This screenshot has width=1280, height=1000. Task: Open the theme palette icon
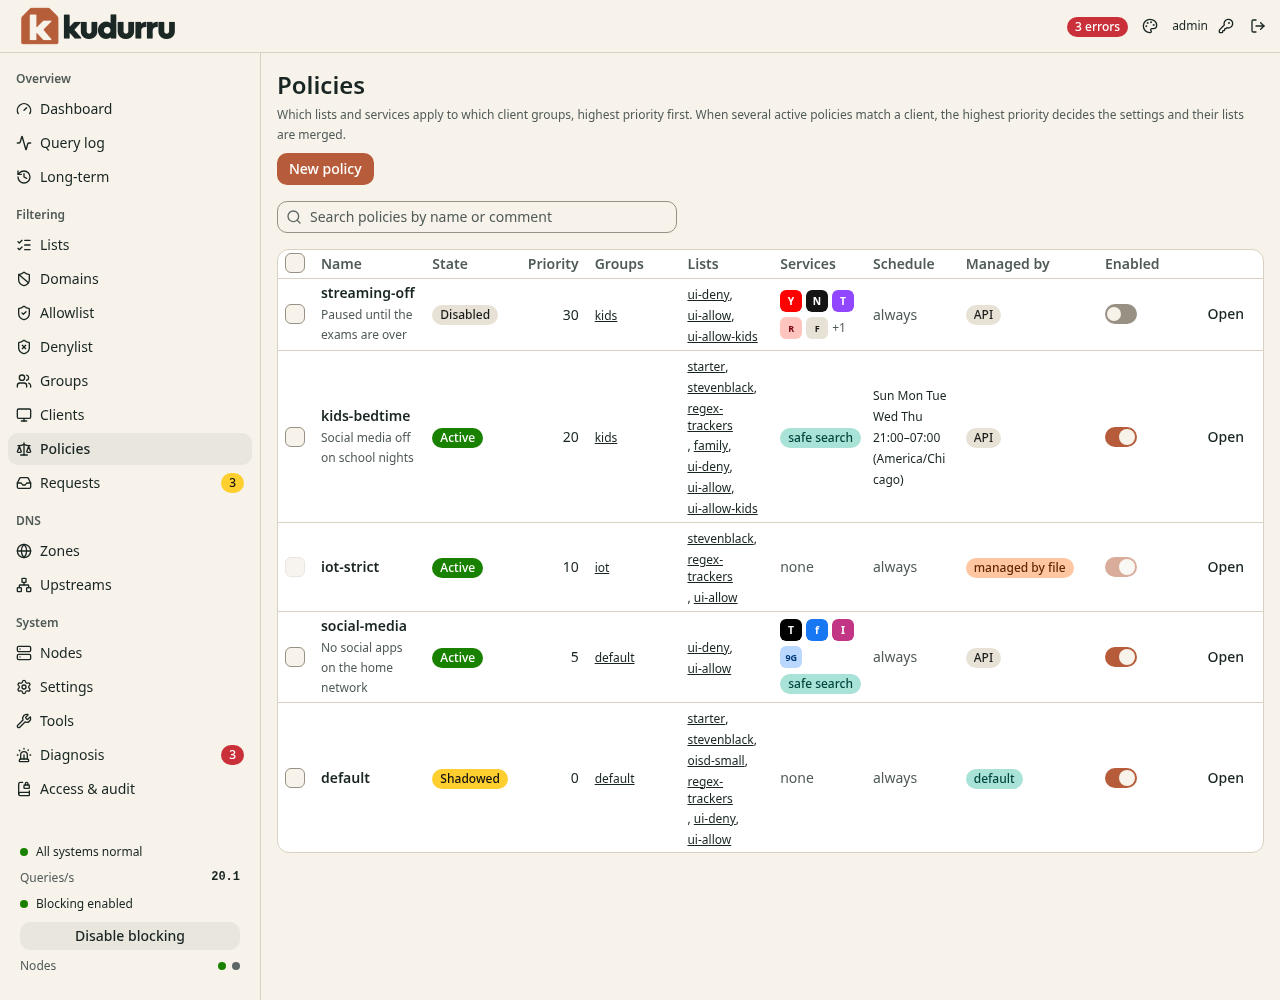point(1150,26)
